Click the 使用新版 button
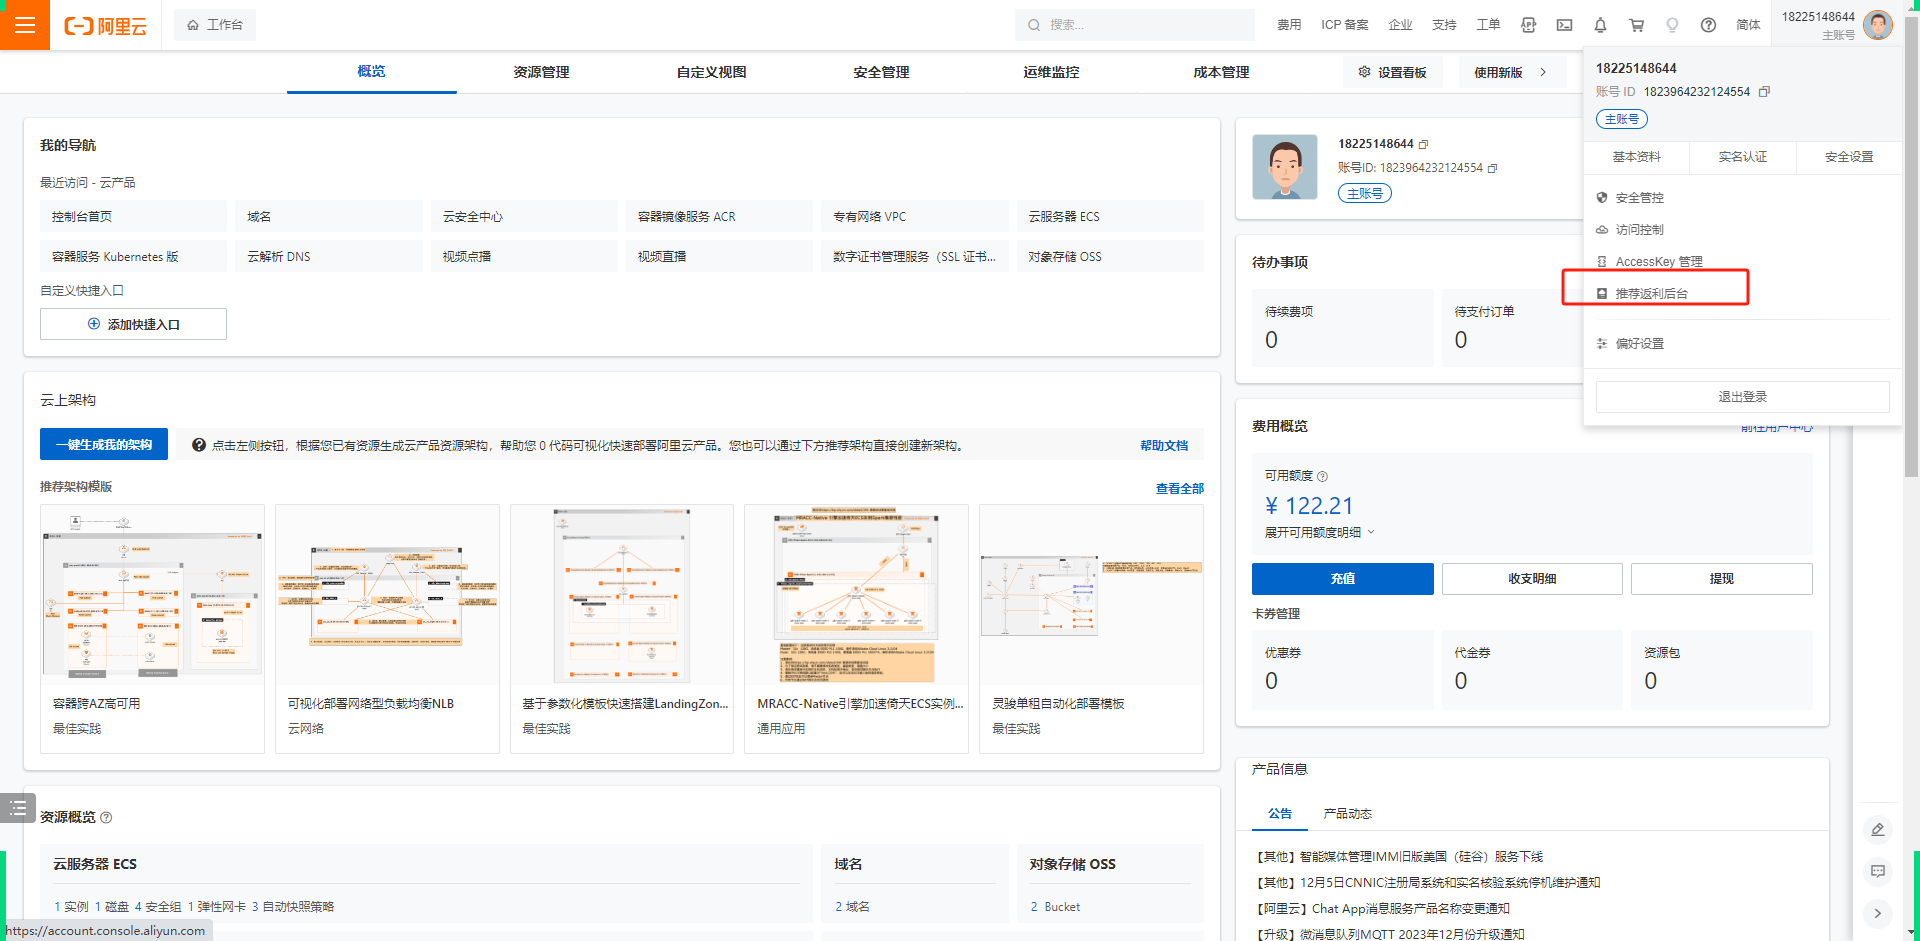 pos(1510,72)
